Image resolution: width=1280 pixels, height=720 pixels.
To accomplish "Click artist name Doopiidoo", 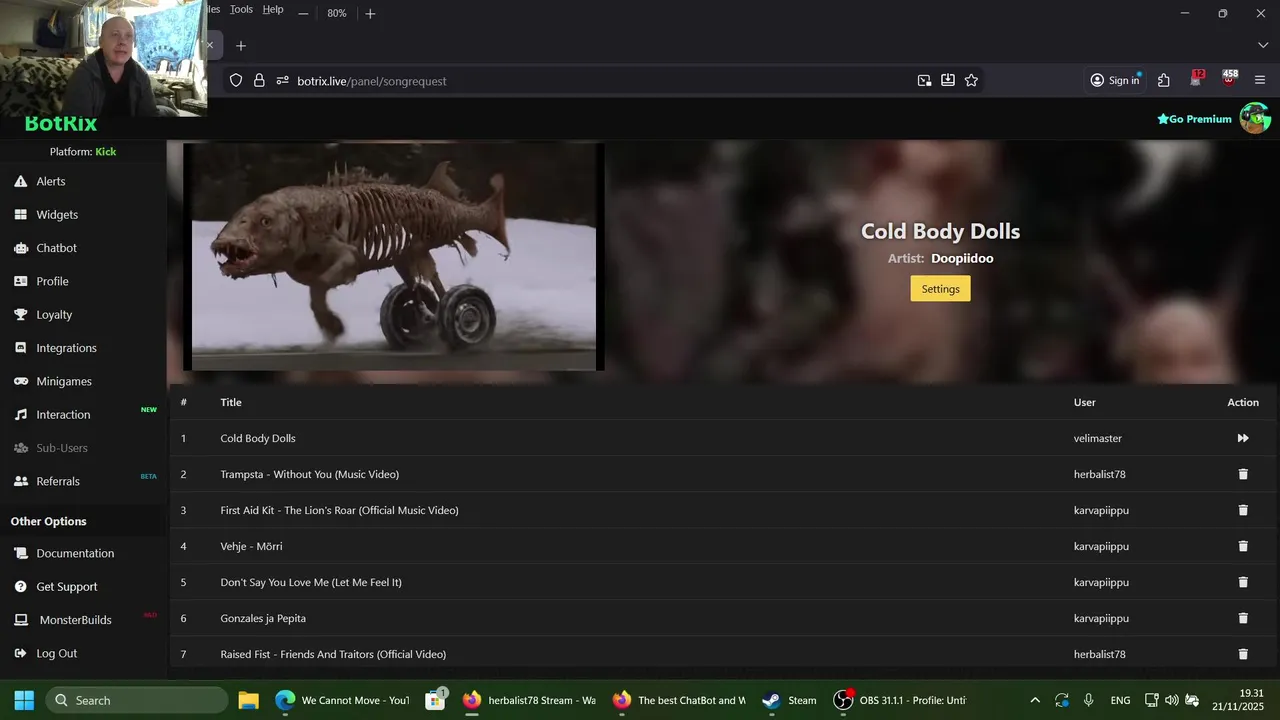I will pos(962,258).
